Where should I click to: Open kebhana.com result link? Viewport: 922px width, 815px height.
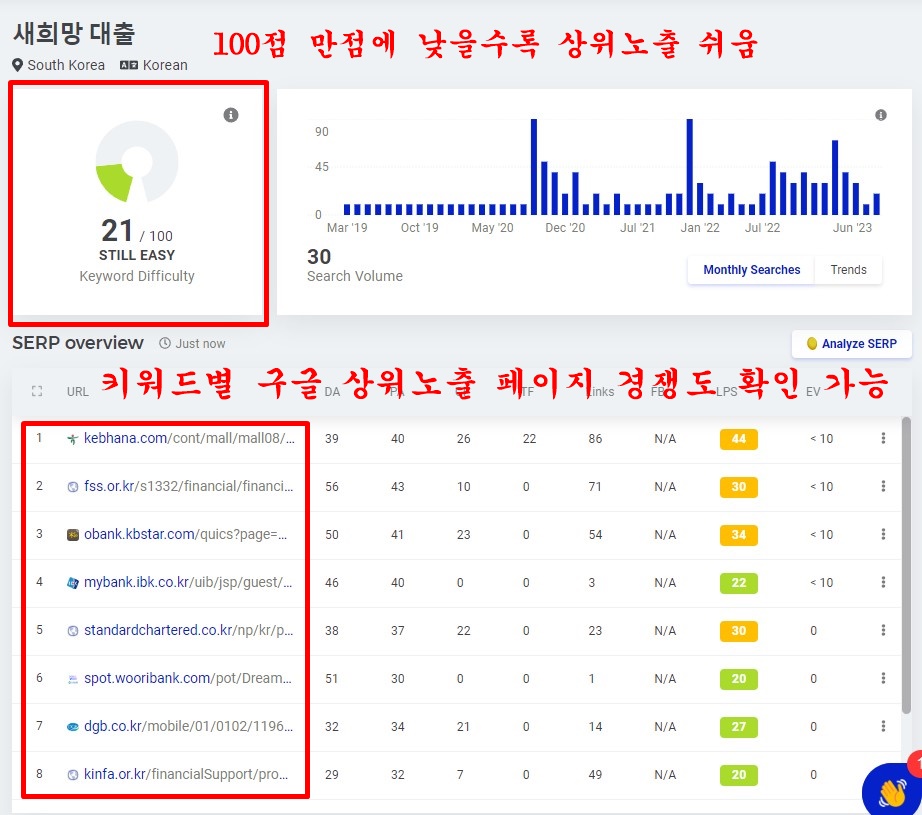189,438
